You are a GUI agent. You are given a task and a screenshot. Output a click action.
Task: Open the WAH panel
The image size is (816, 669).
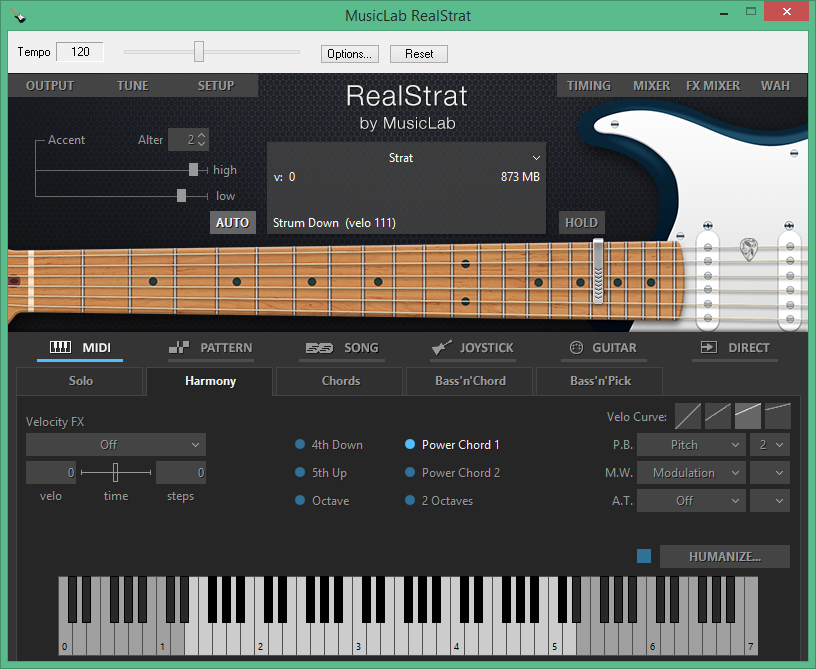coord(775,86)
